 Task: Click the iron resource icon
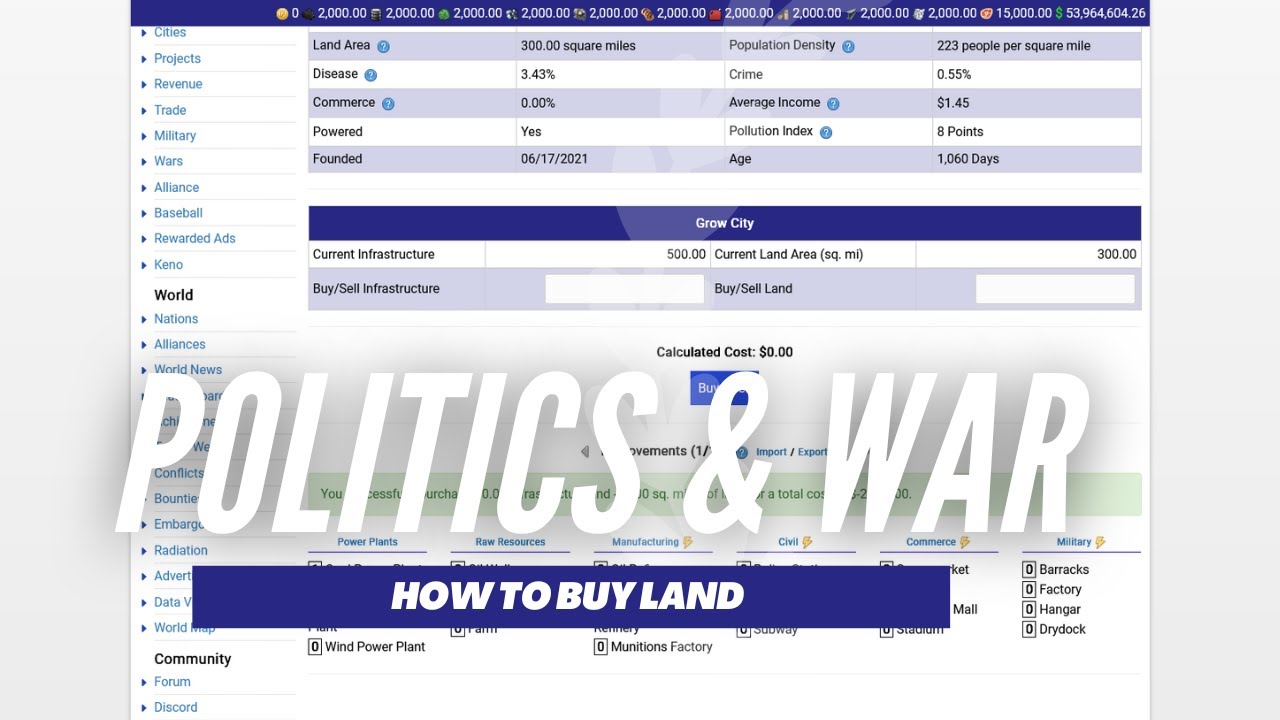579,13
